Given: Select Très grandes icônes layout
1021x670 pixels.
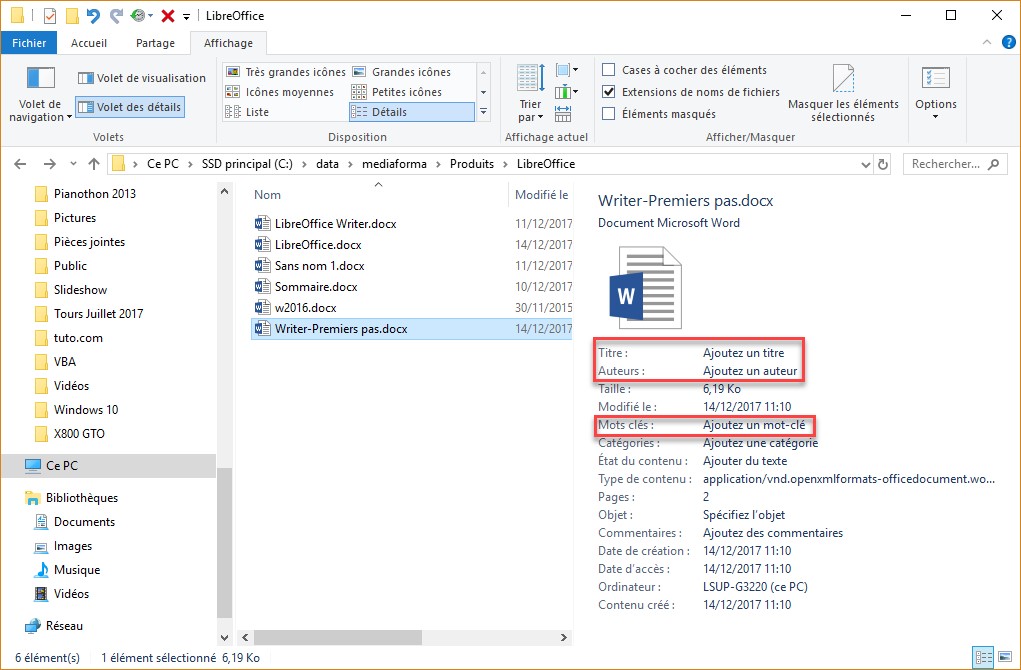Looking at the screenshot, I should pyautogui.click(x=286, y=72).
